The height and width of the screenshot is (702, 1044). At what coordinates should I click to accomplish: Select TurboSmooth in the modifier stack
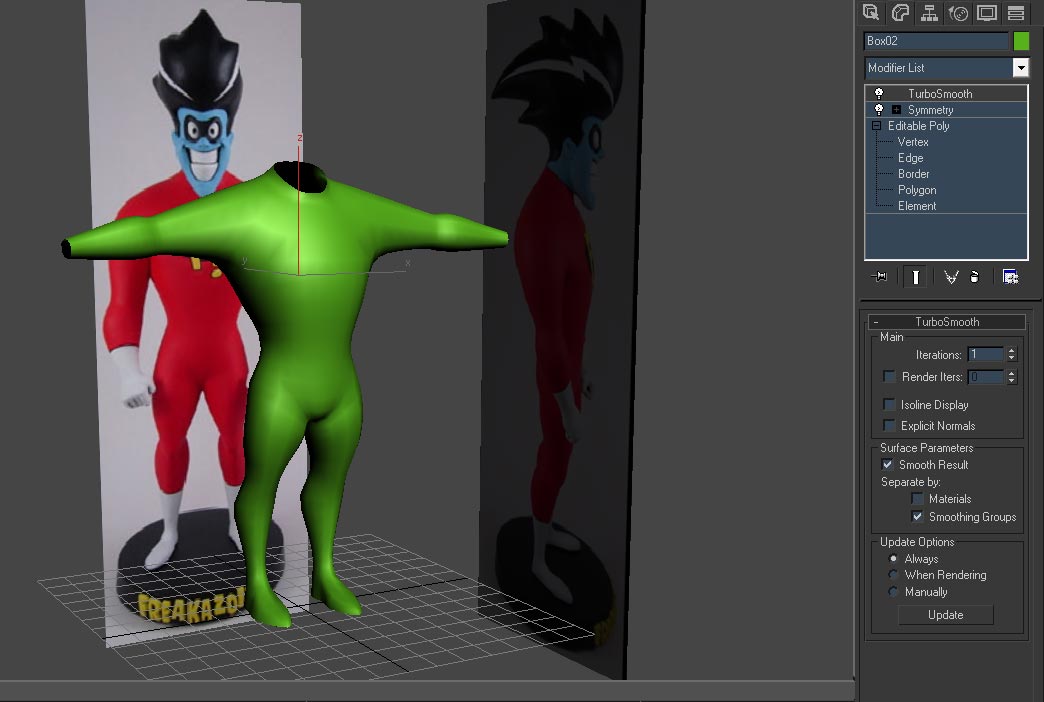coord(939,94)
